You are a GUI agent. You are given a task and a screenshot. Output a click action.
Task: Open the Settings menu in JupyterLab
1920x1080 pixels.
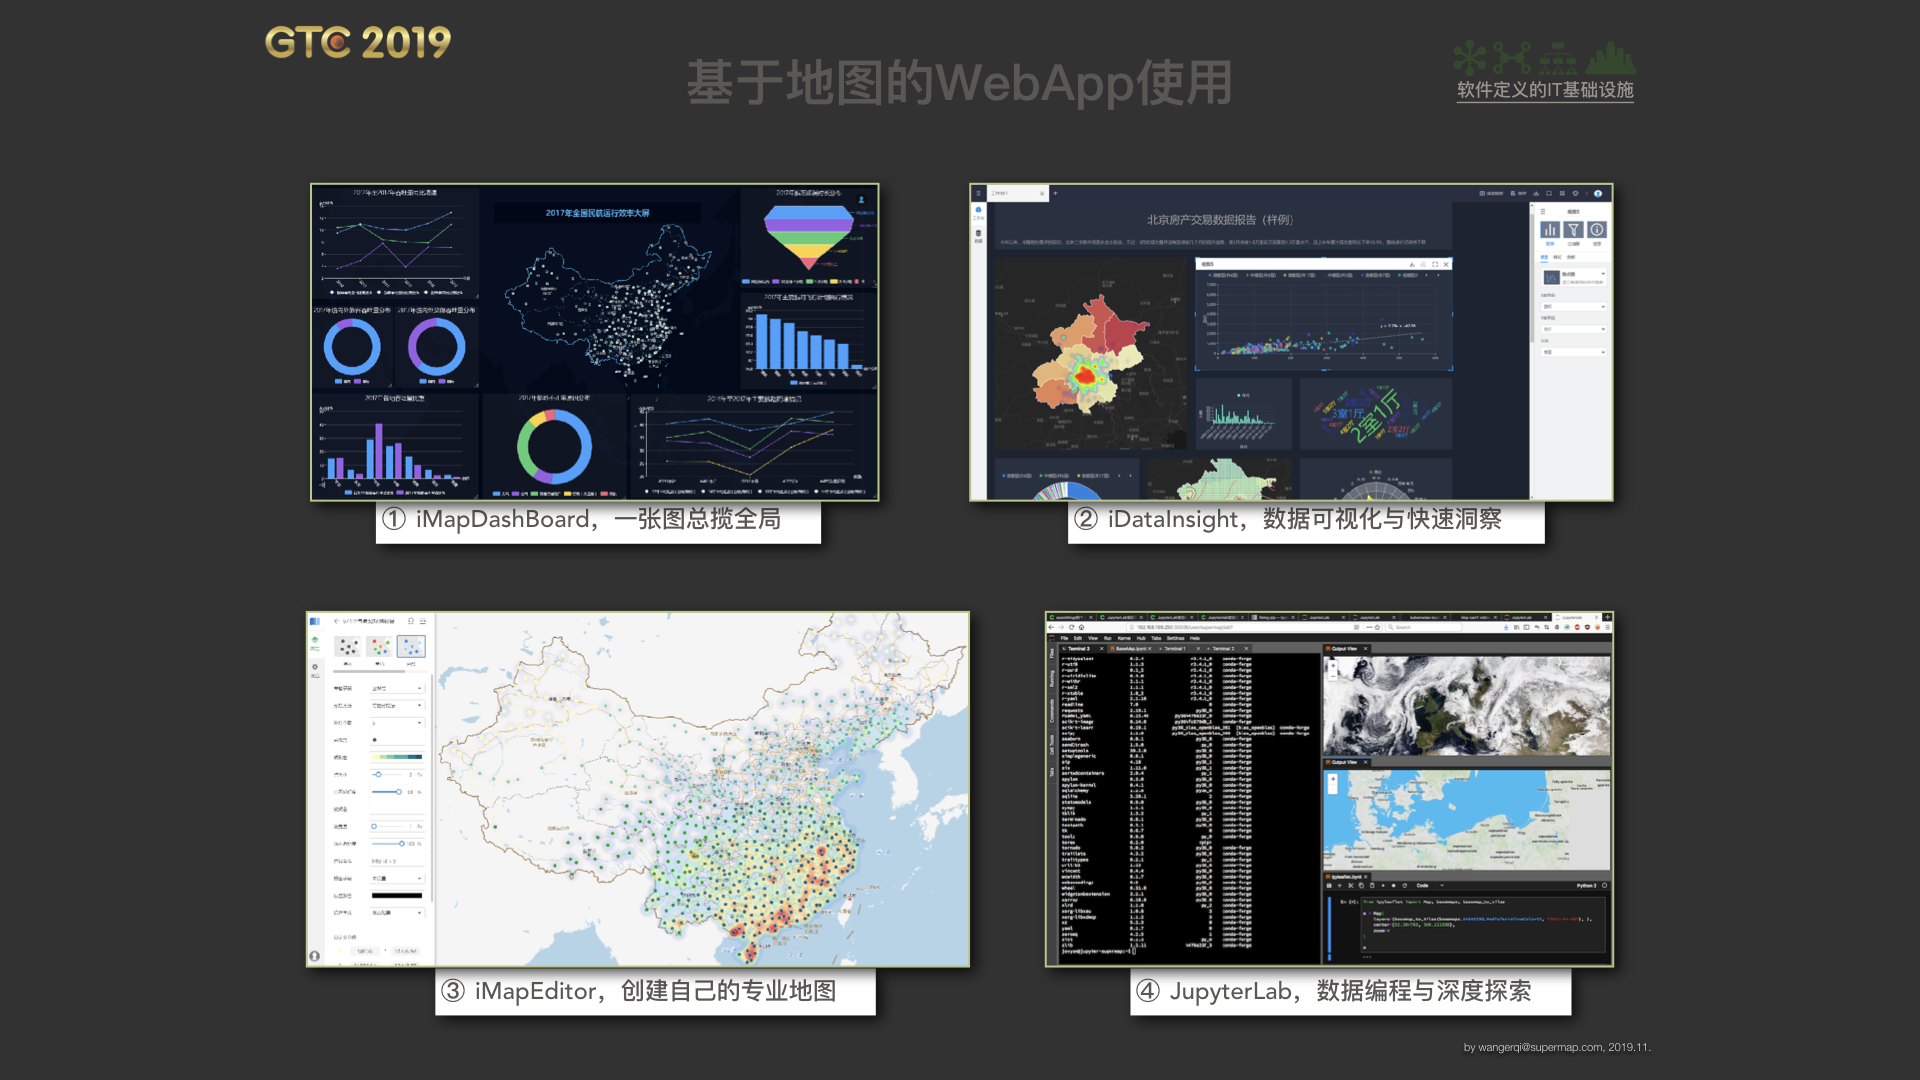(x=1175, y=638)
